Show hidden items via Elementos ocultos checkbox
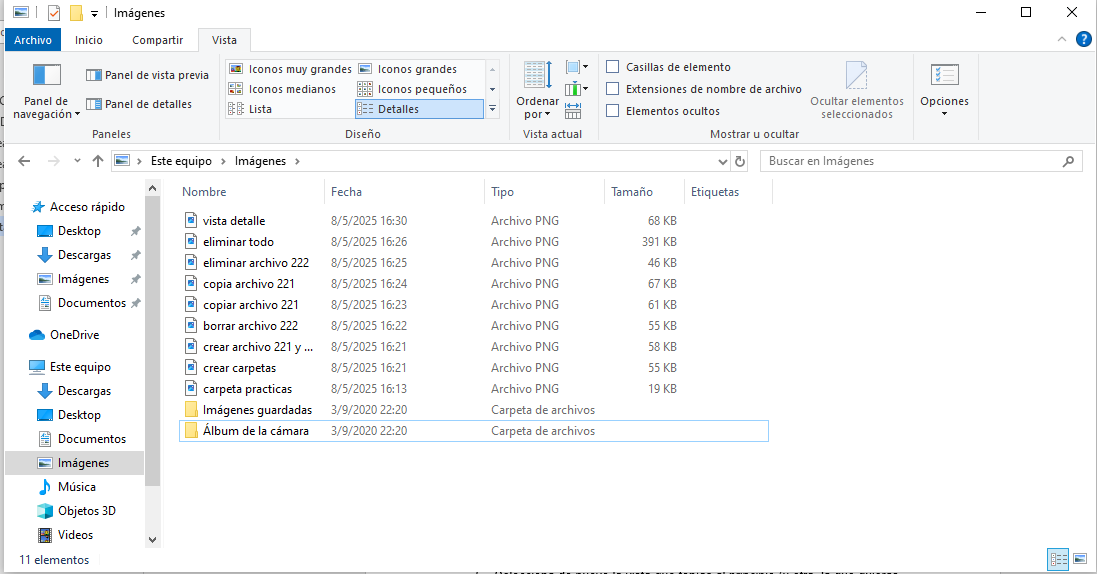 612,111
